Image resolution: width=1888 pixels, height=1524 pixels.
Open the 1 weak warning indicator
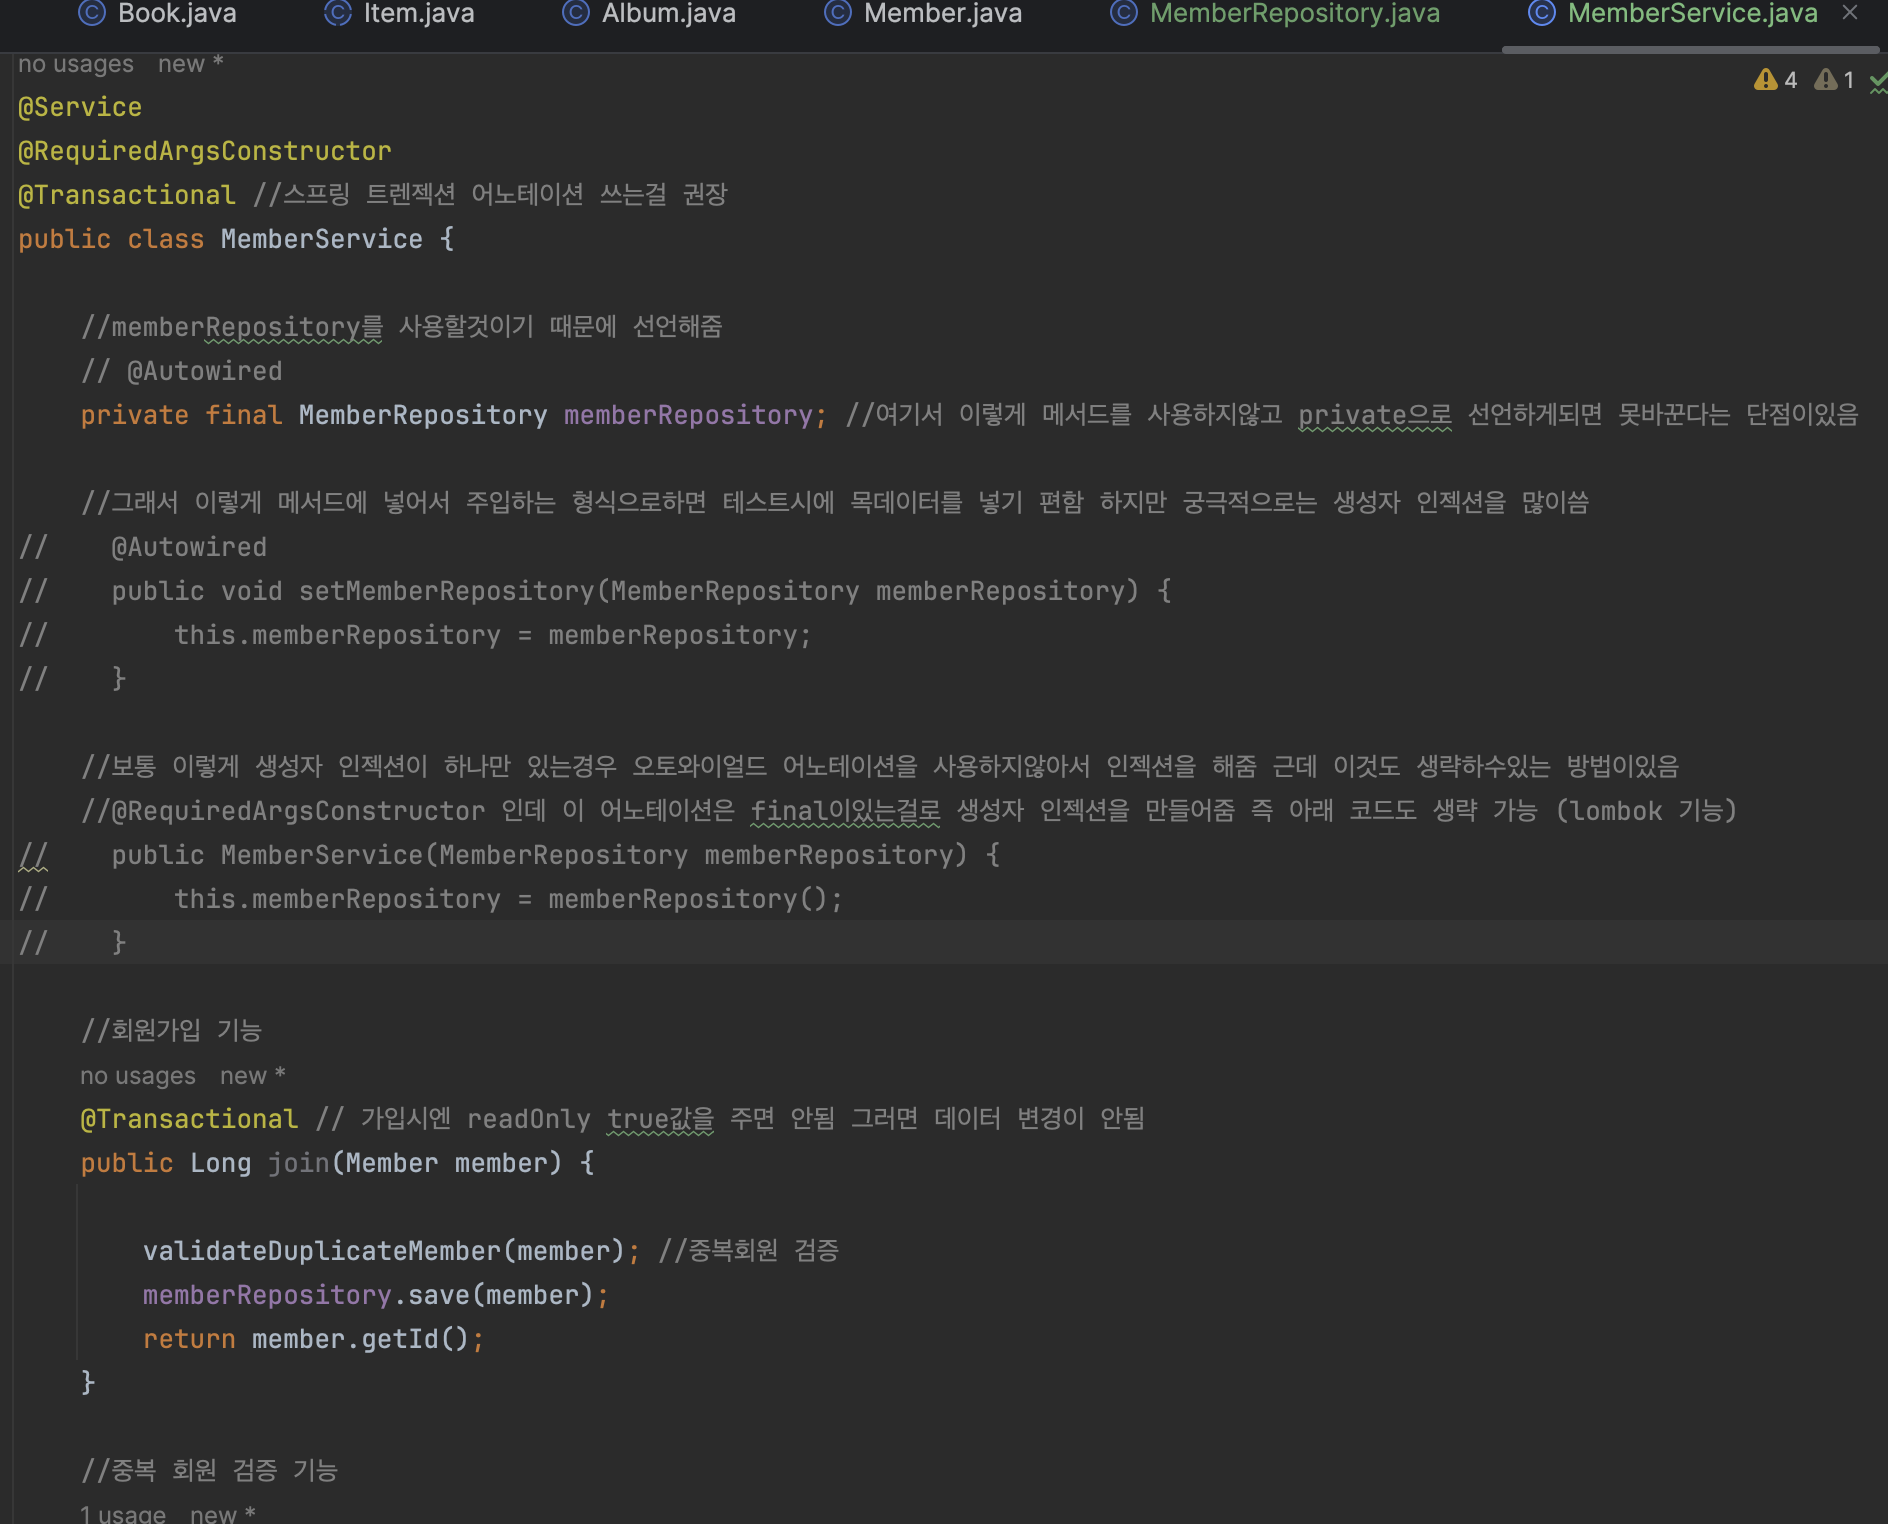(x=1836, y=80)
